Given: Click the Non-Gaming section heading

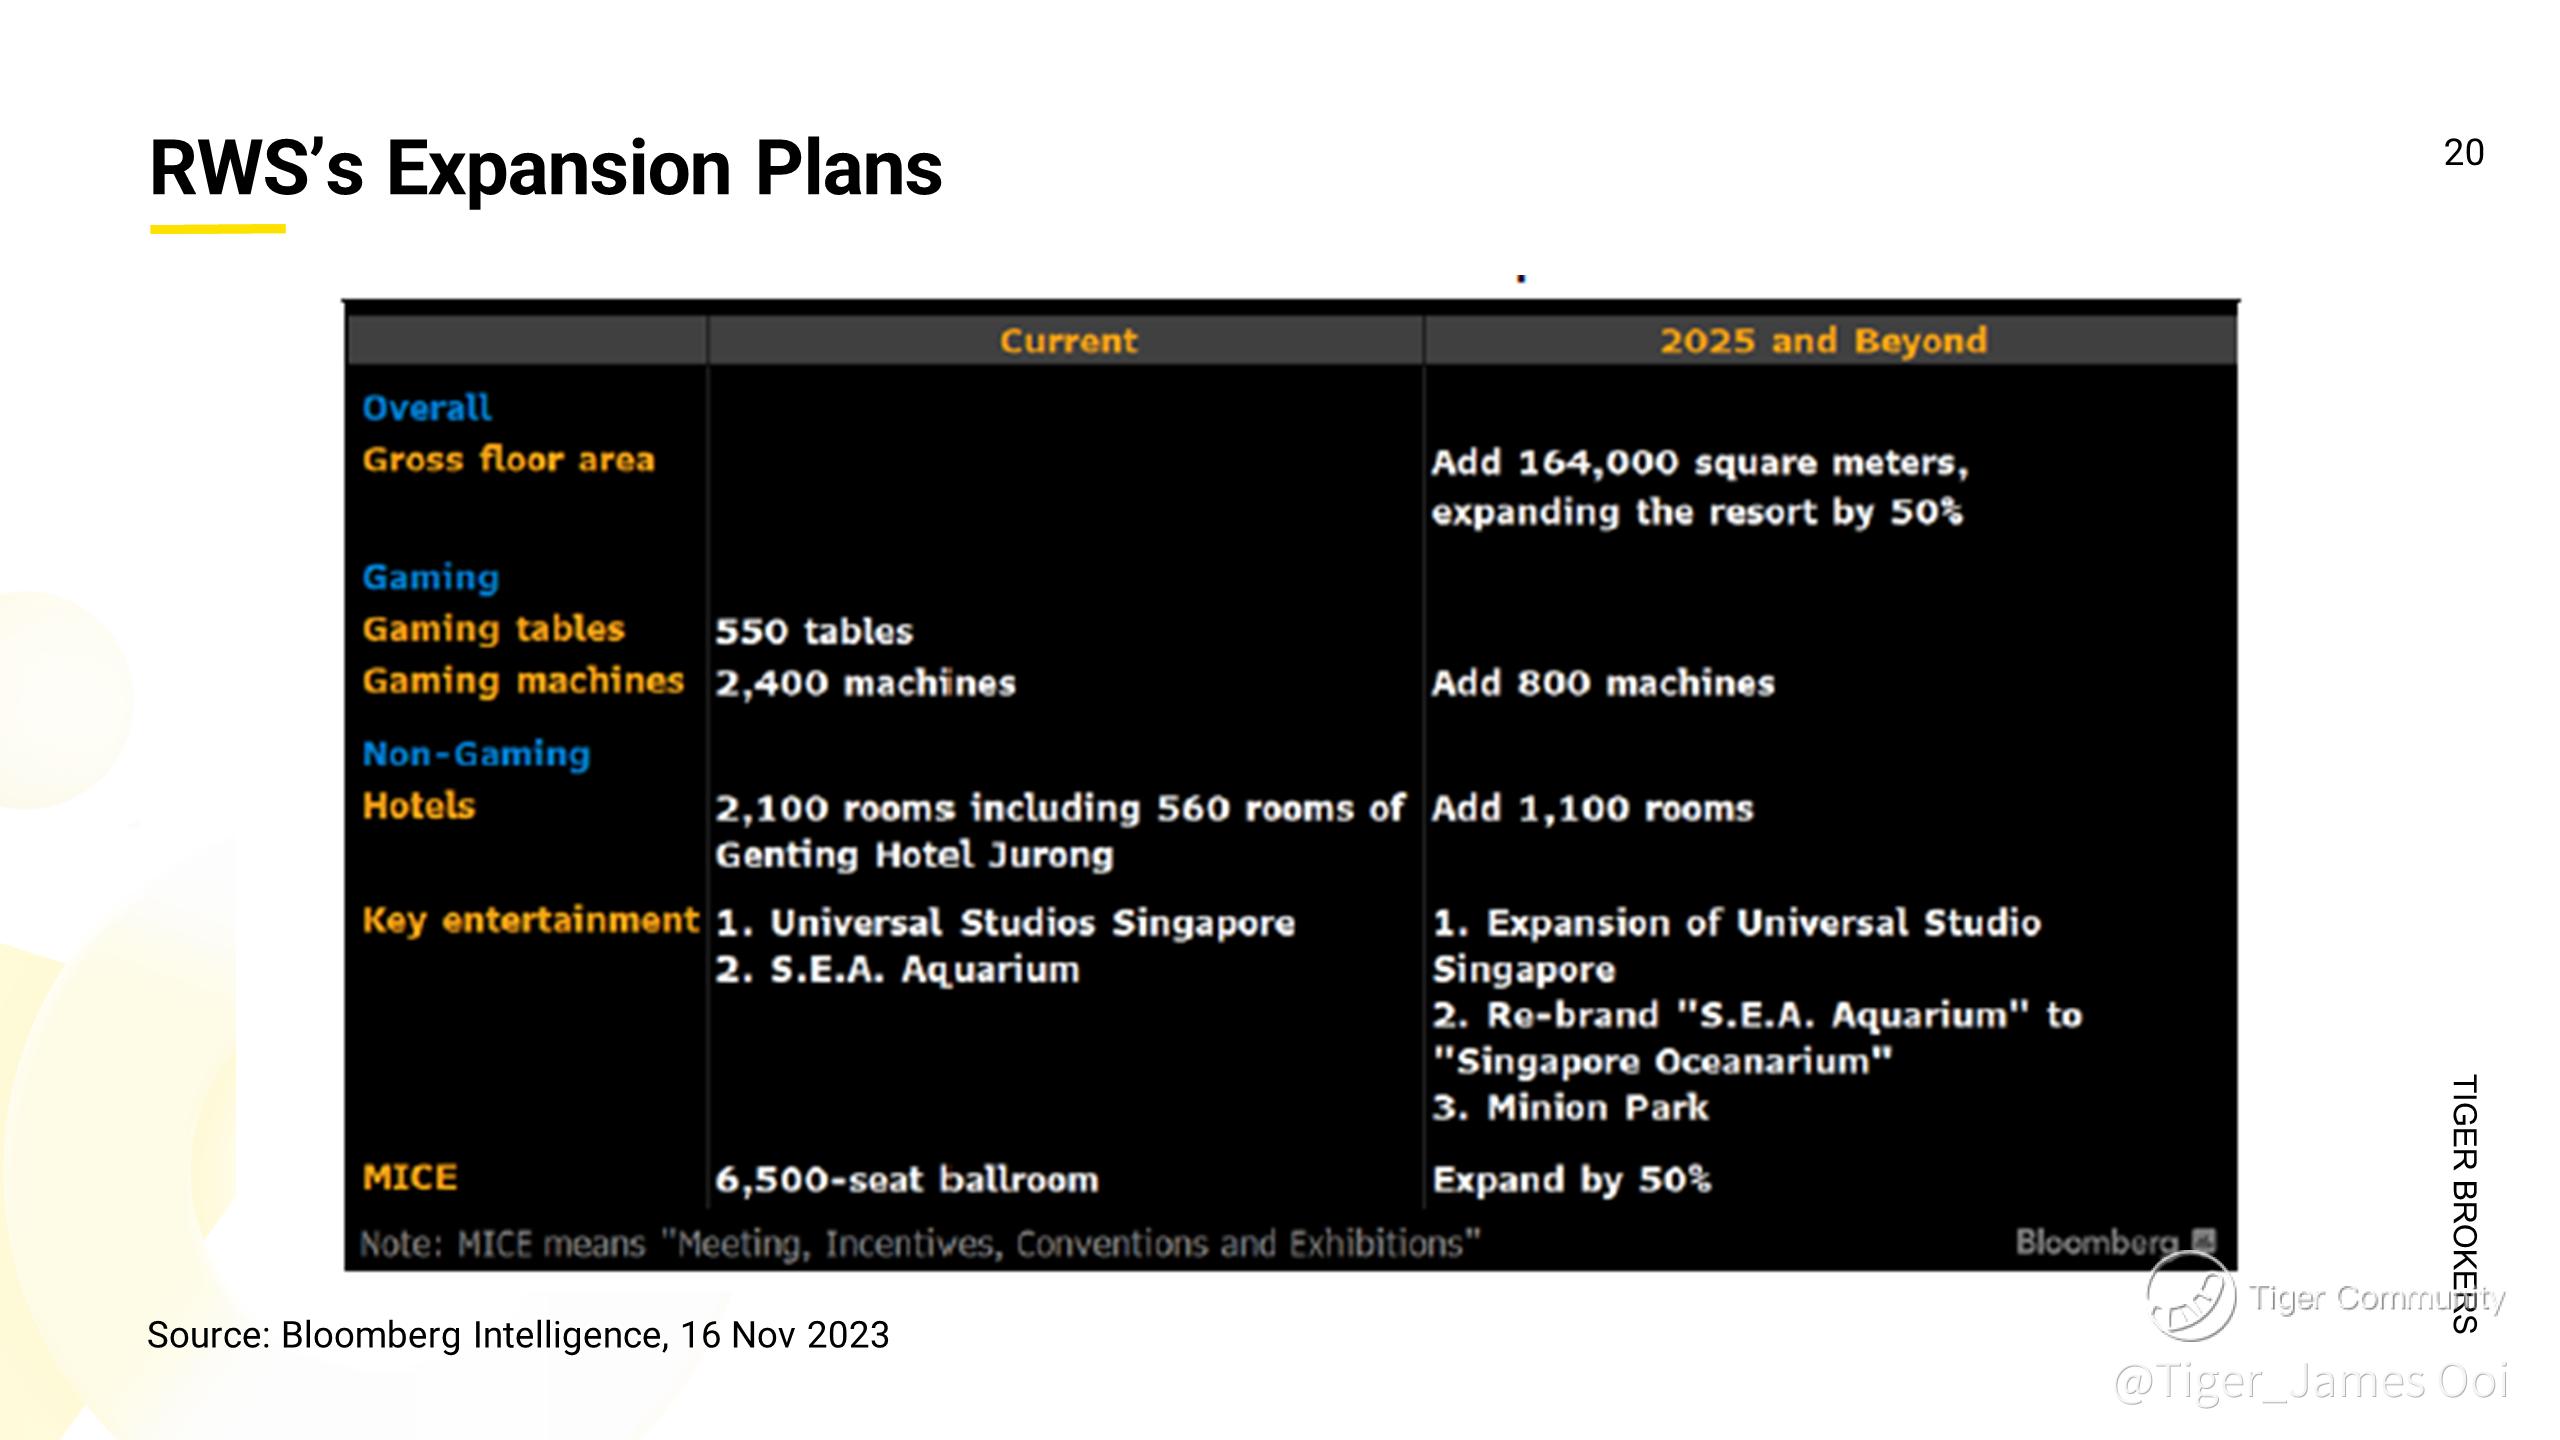Looking at the screenshot, I should pos(476,754).
